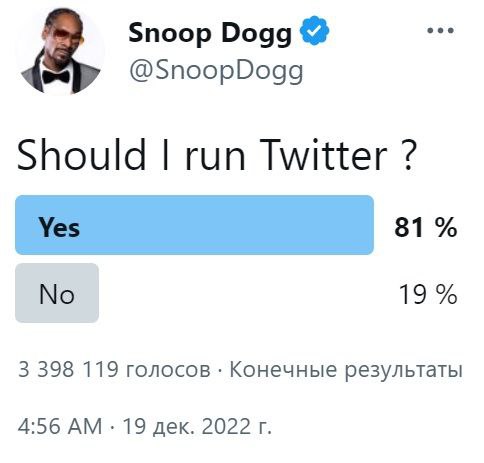Click the 81 % result label
This screenshot has width=484, height=463.
click(426, 227)
